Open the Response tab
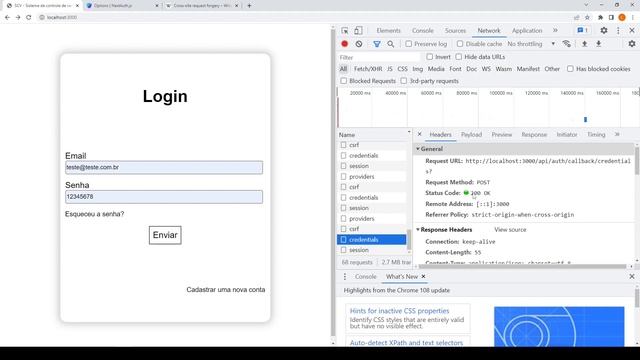This screenshot has width=640, height=360. [534, 134]
